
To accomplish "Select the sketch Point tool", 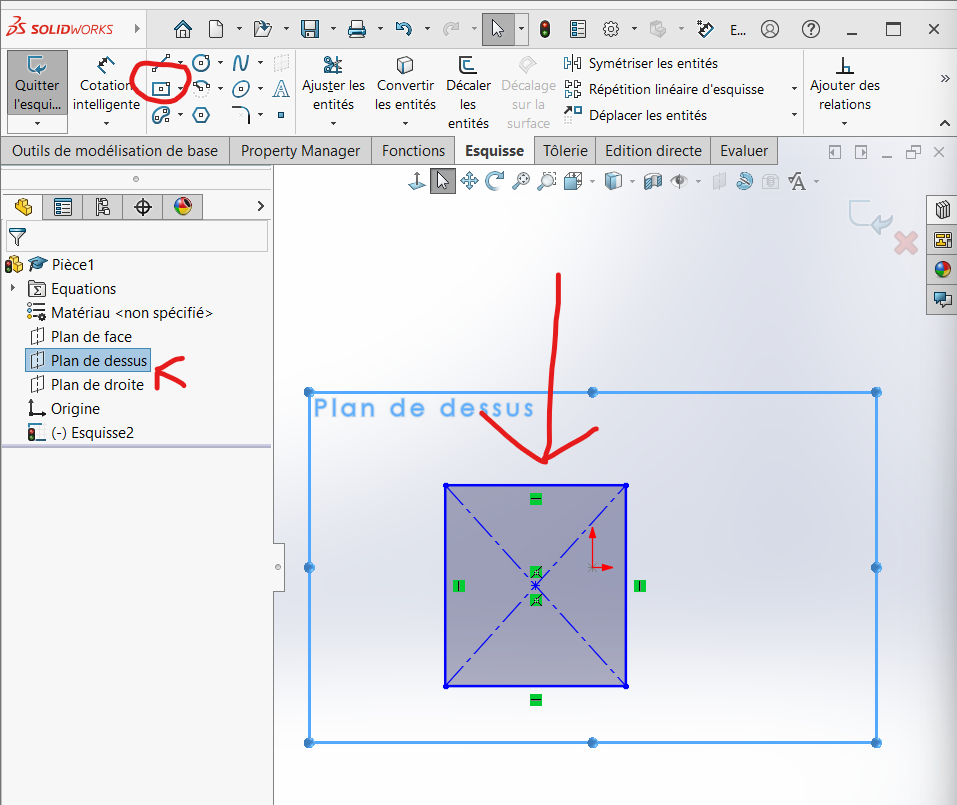I will click(x=281, y=115).
